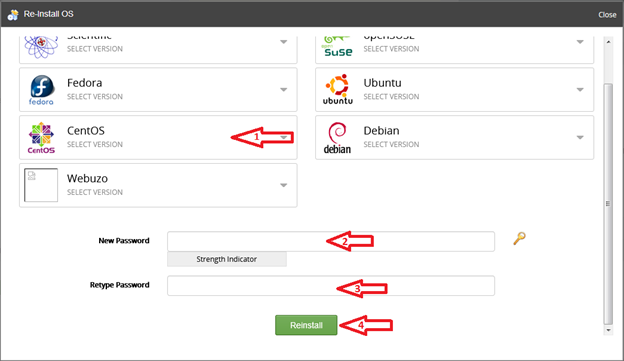Click the CentOS logo icon
Image resolution: width=624 pixels, height=361 pixels.
[x=41, y=138]
